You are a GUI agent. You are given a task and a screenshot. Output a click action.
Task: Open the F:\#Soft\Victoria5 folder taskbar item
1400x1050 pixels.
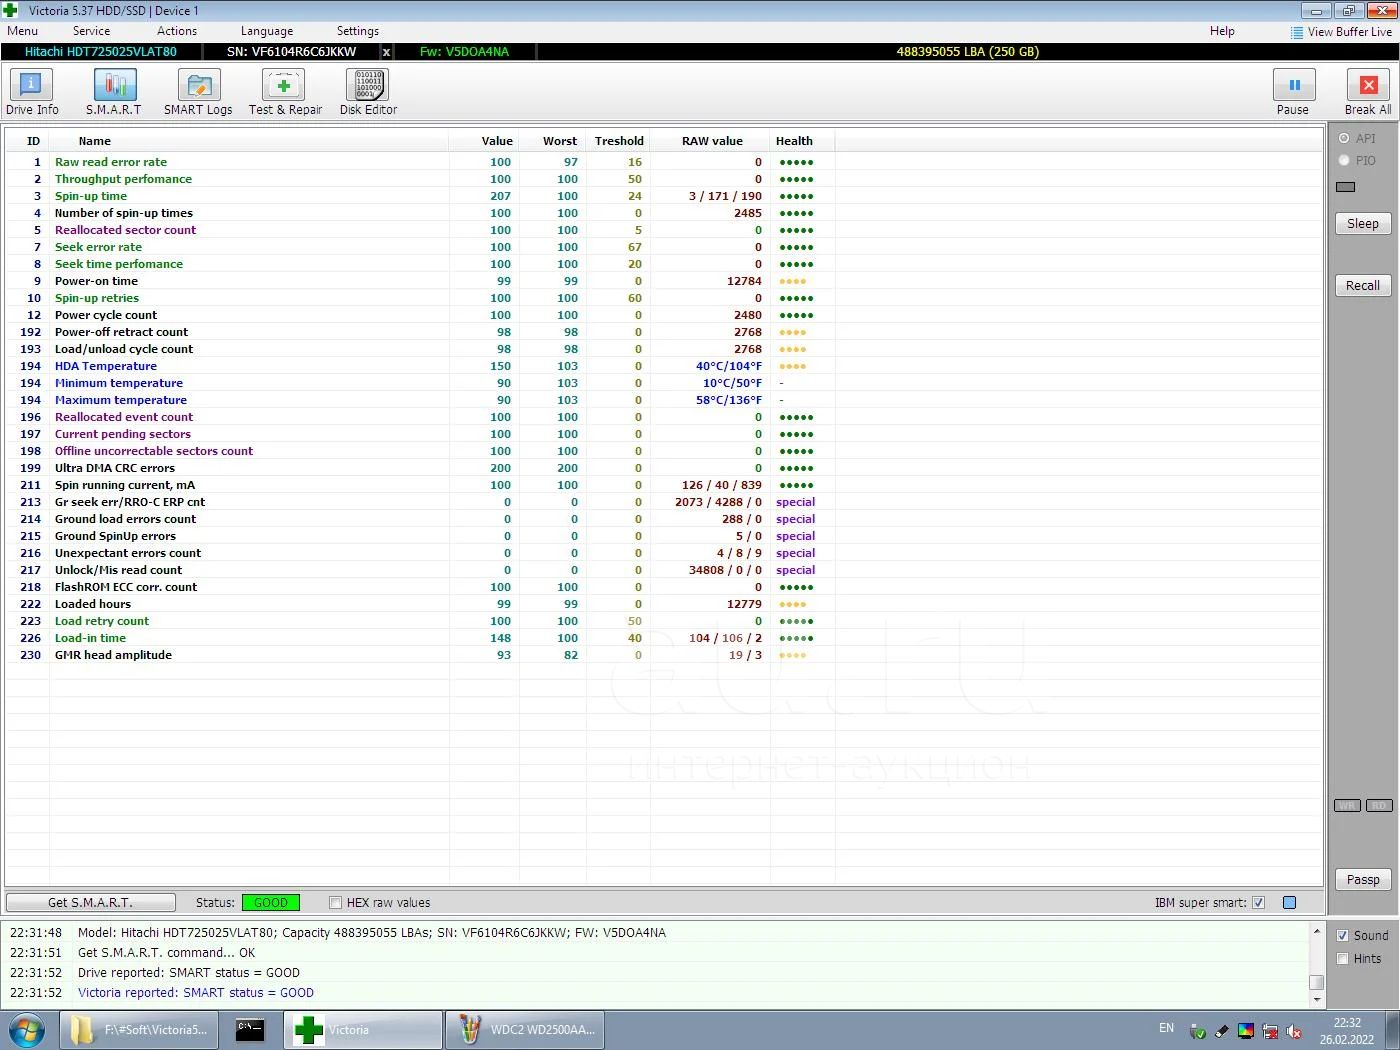click(x=139, y=1030)
